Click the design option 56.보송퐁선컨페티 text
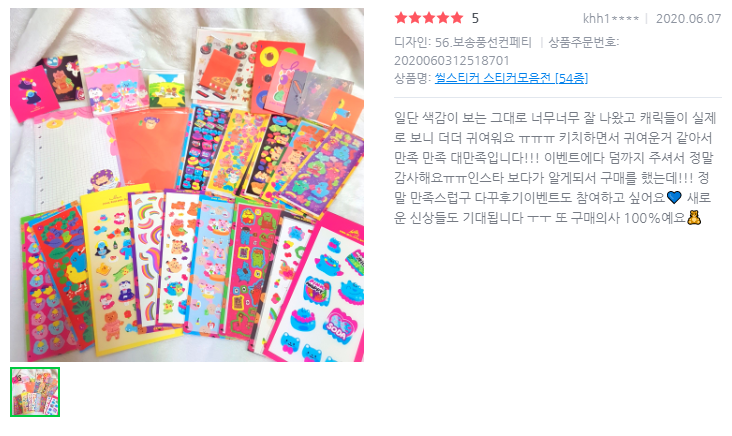Viewport: 732px width, 436px height. [483, 42]
